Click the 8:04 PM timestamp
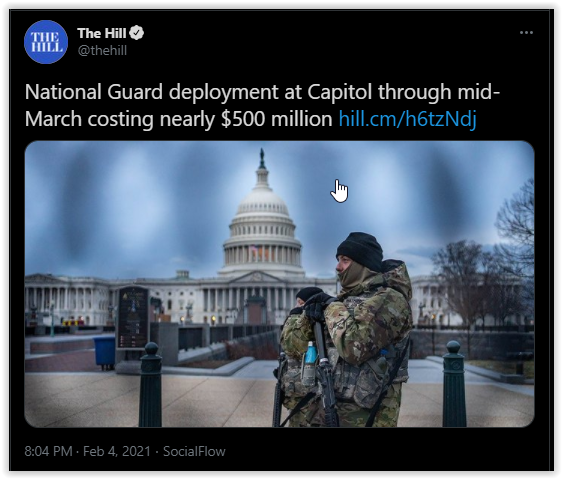 click(x=48, y=451)
